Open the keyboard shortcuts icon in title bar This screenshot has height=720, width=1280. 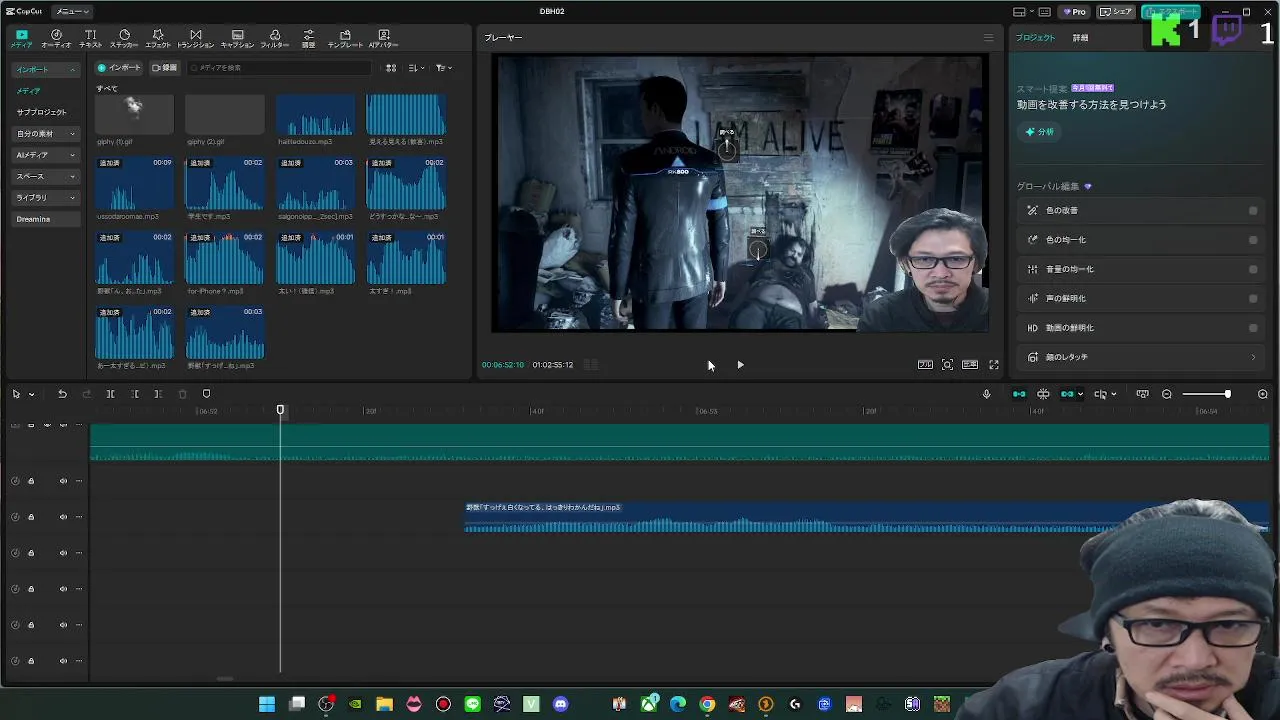click(x=1044, y=12)
